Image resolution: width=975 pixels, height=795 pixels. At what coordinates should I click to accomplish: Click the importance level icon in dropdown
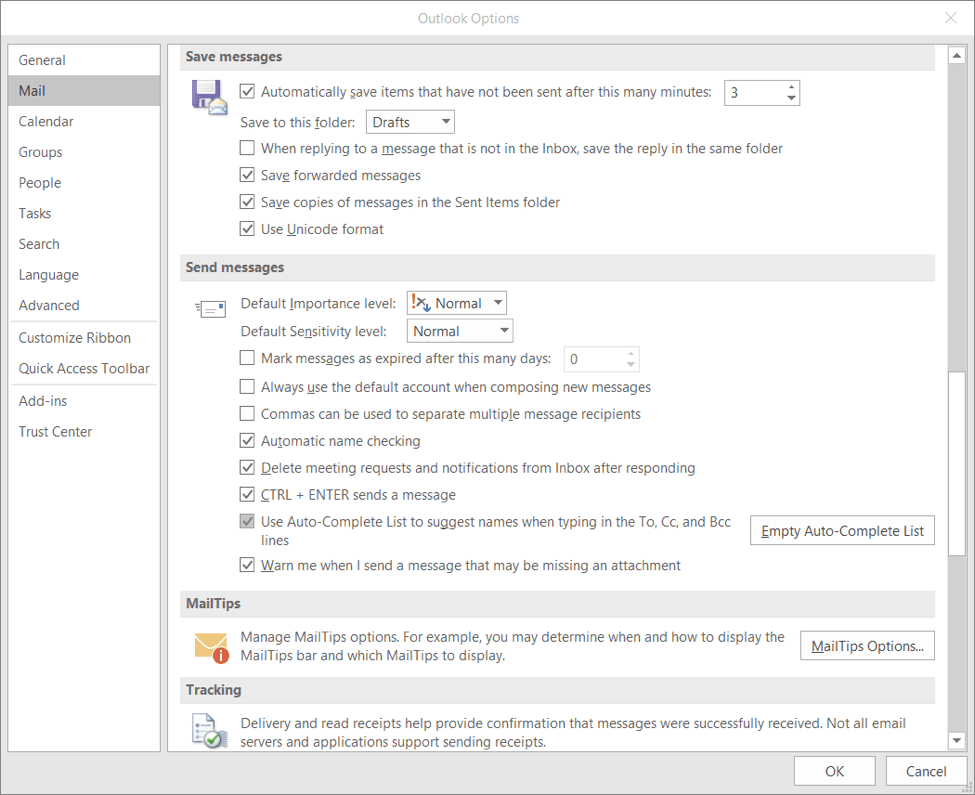point(421,303)
